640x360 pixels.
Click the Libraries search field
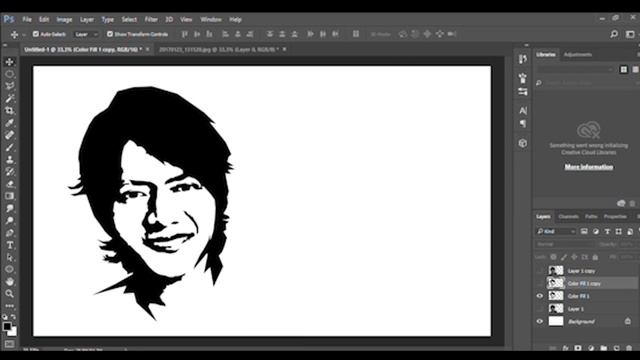(588, 83)
